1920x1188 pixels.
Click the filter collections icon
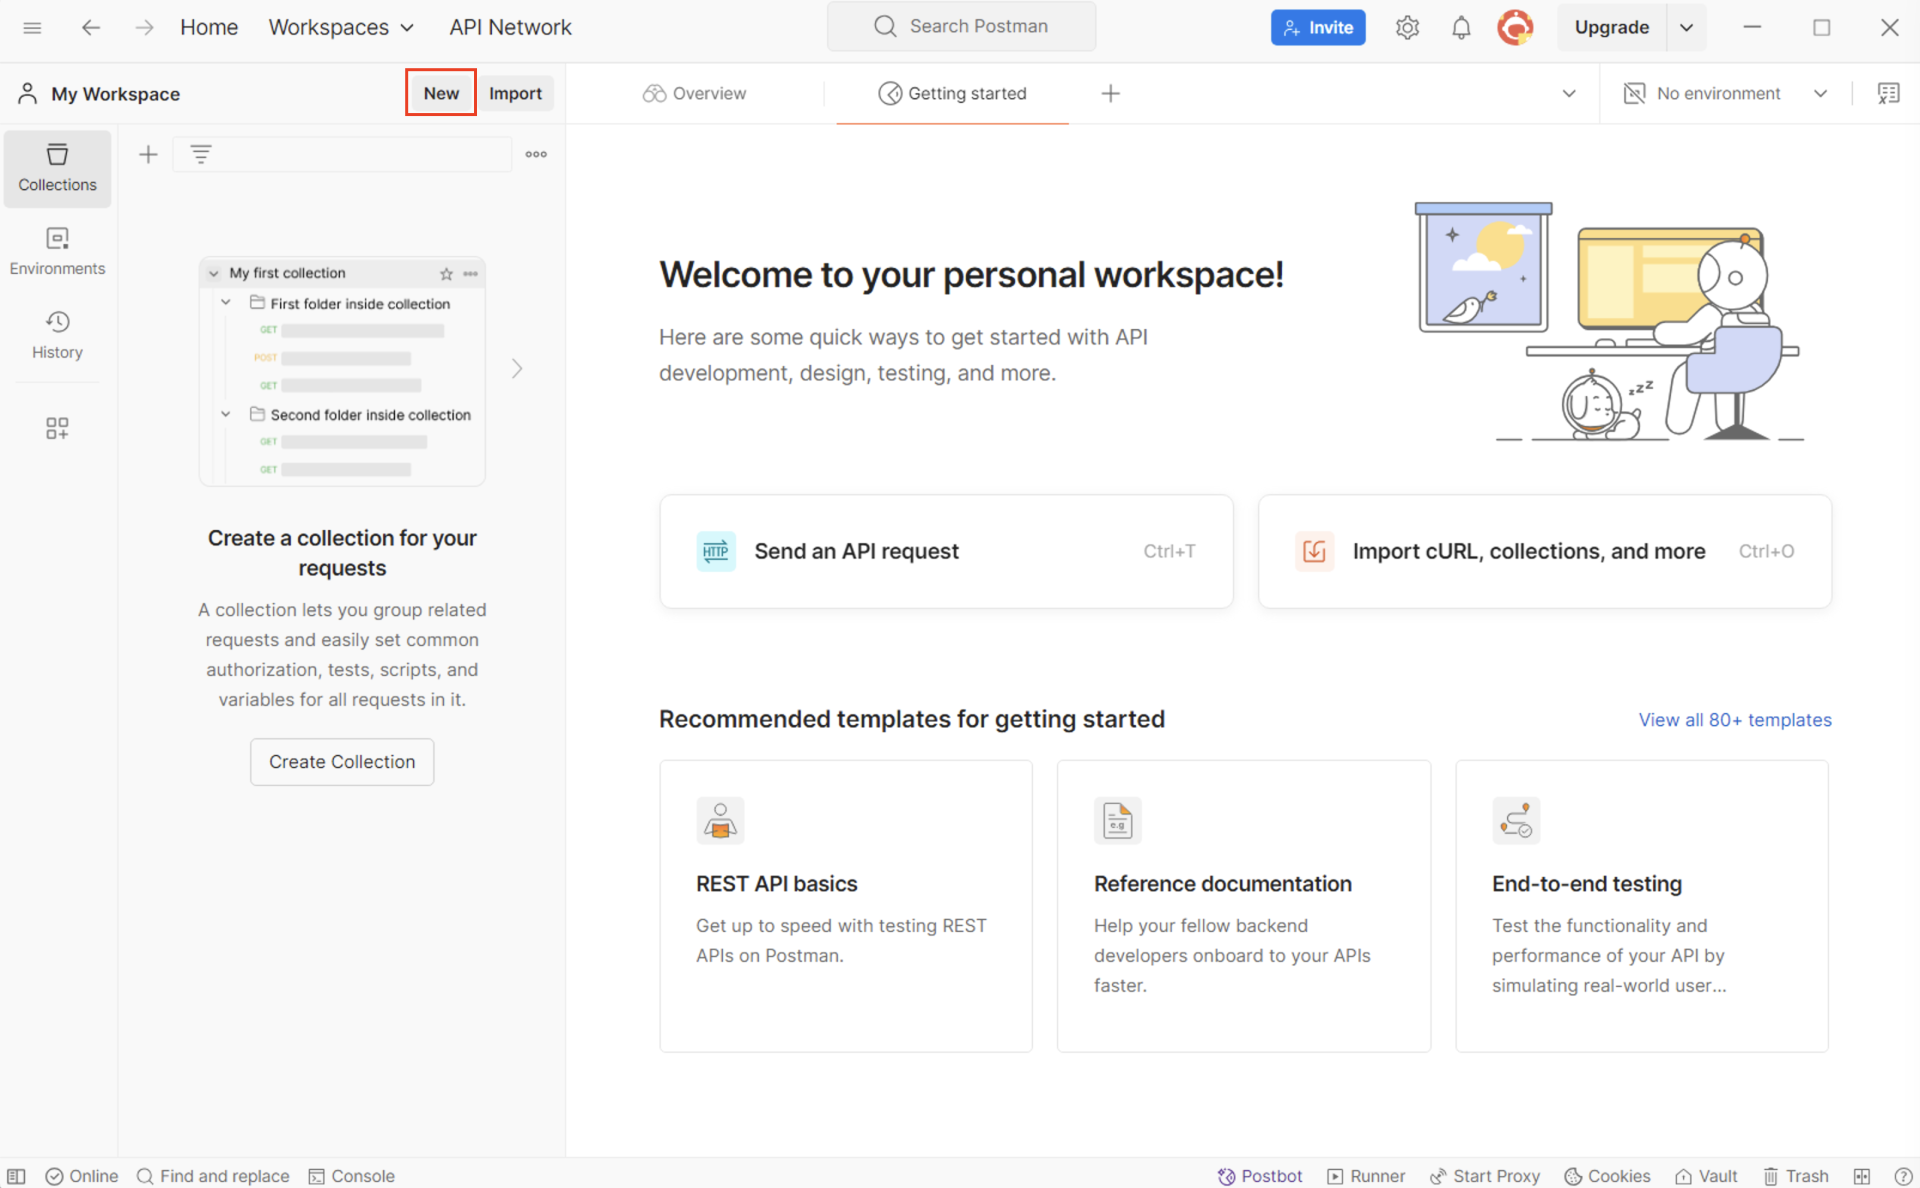(x=201, y=154)
